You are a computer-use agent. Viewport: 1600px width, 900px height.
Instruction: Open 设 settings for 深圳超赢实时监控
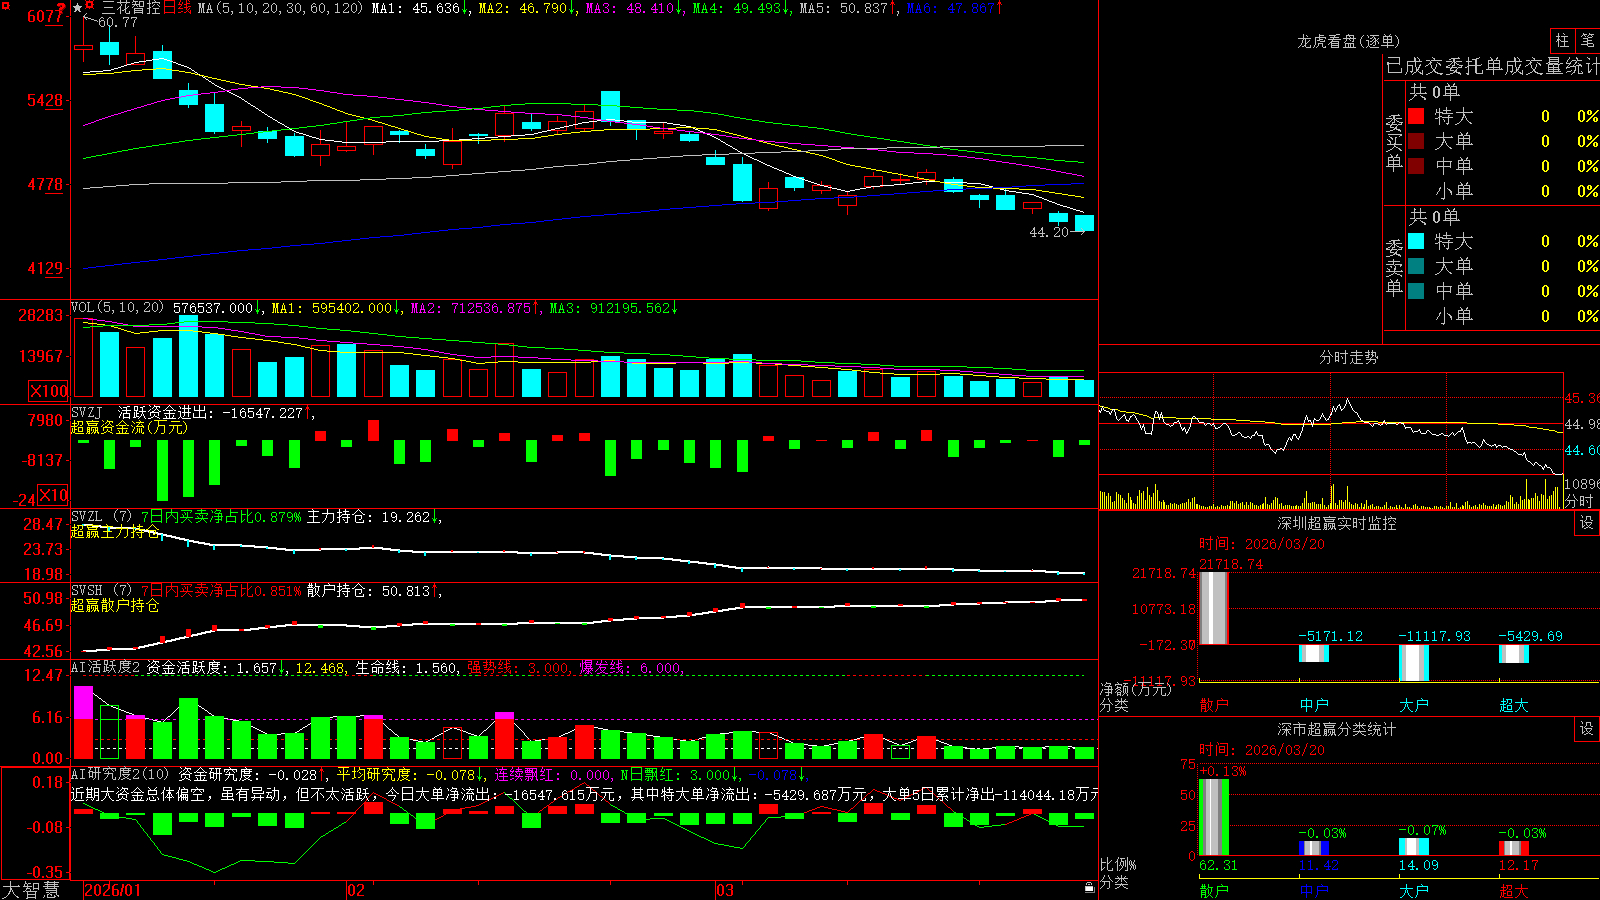[1587, 523]
